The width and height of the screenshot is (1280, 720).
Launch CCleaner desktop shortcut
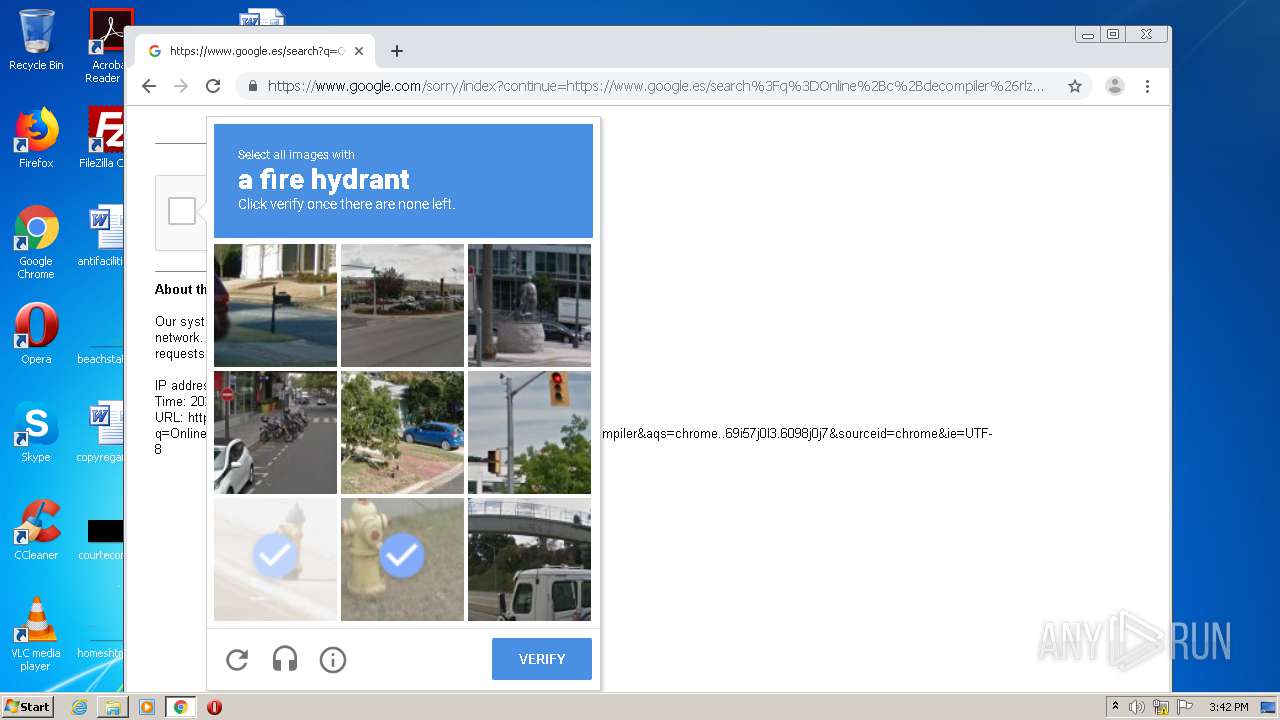click(x=36, y=530)
